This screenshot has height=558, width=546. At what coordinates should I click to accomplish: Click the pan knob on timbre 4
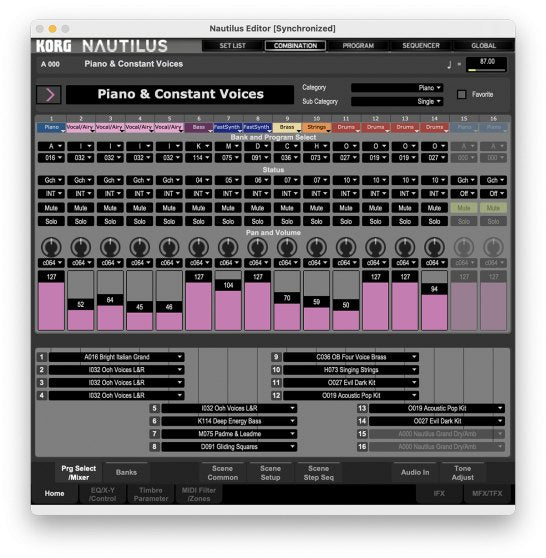[x=140, y=247]
